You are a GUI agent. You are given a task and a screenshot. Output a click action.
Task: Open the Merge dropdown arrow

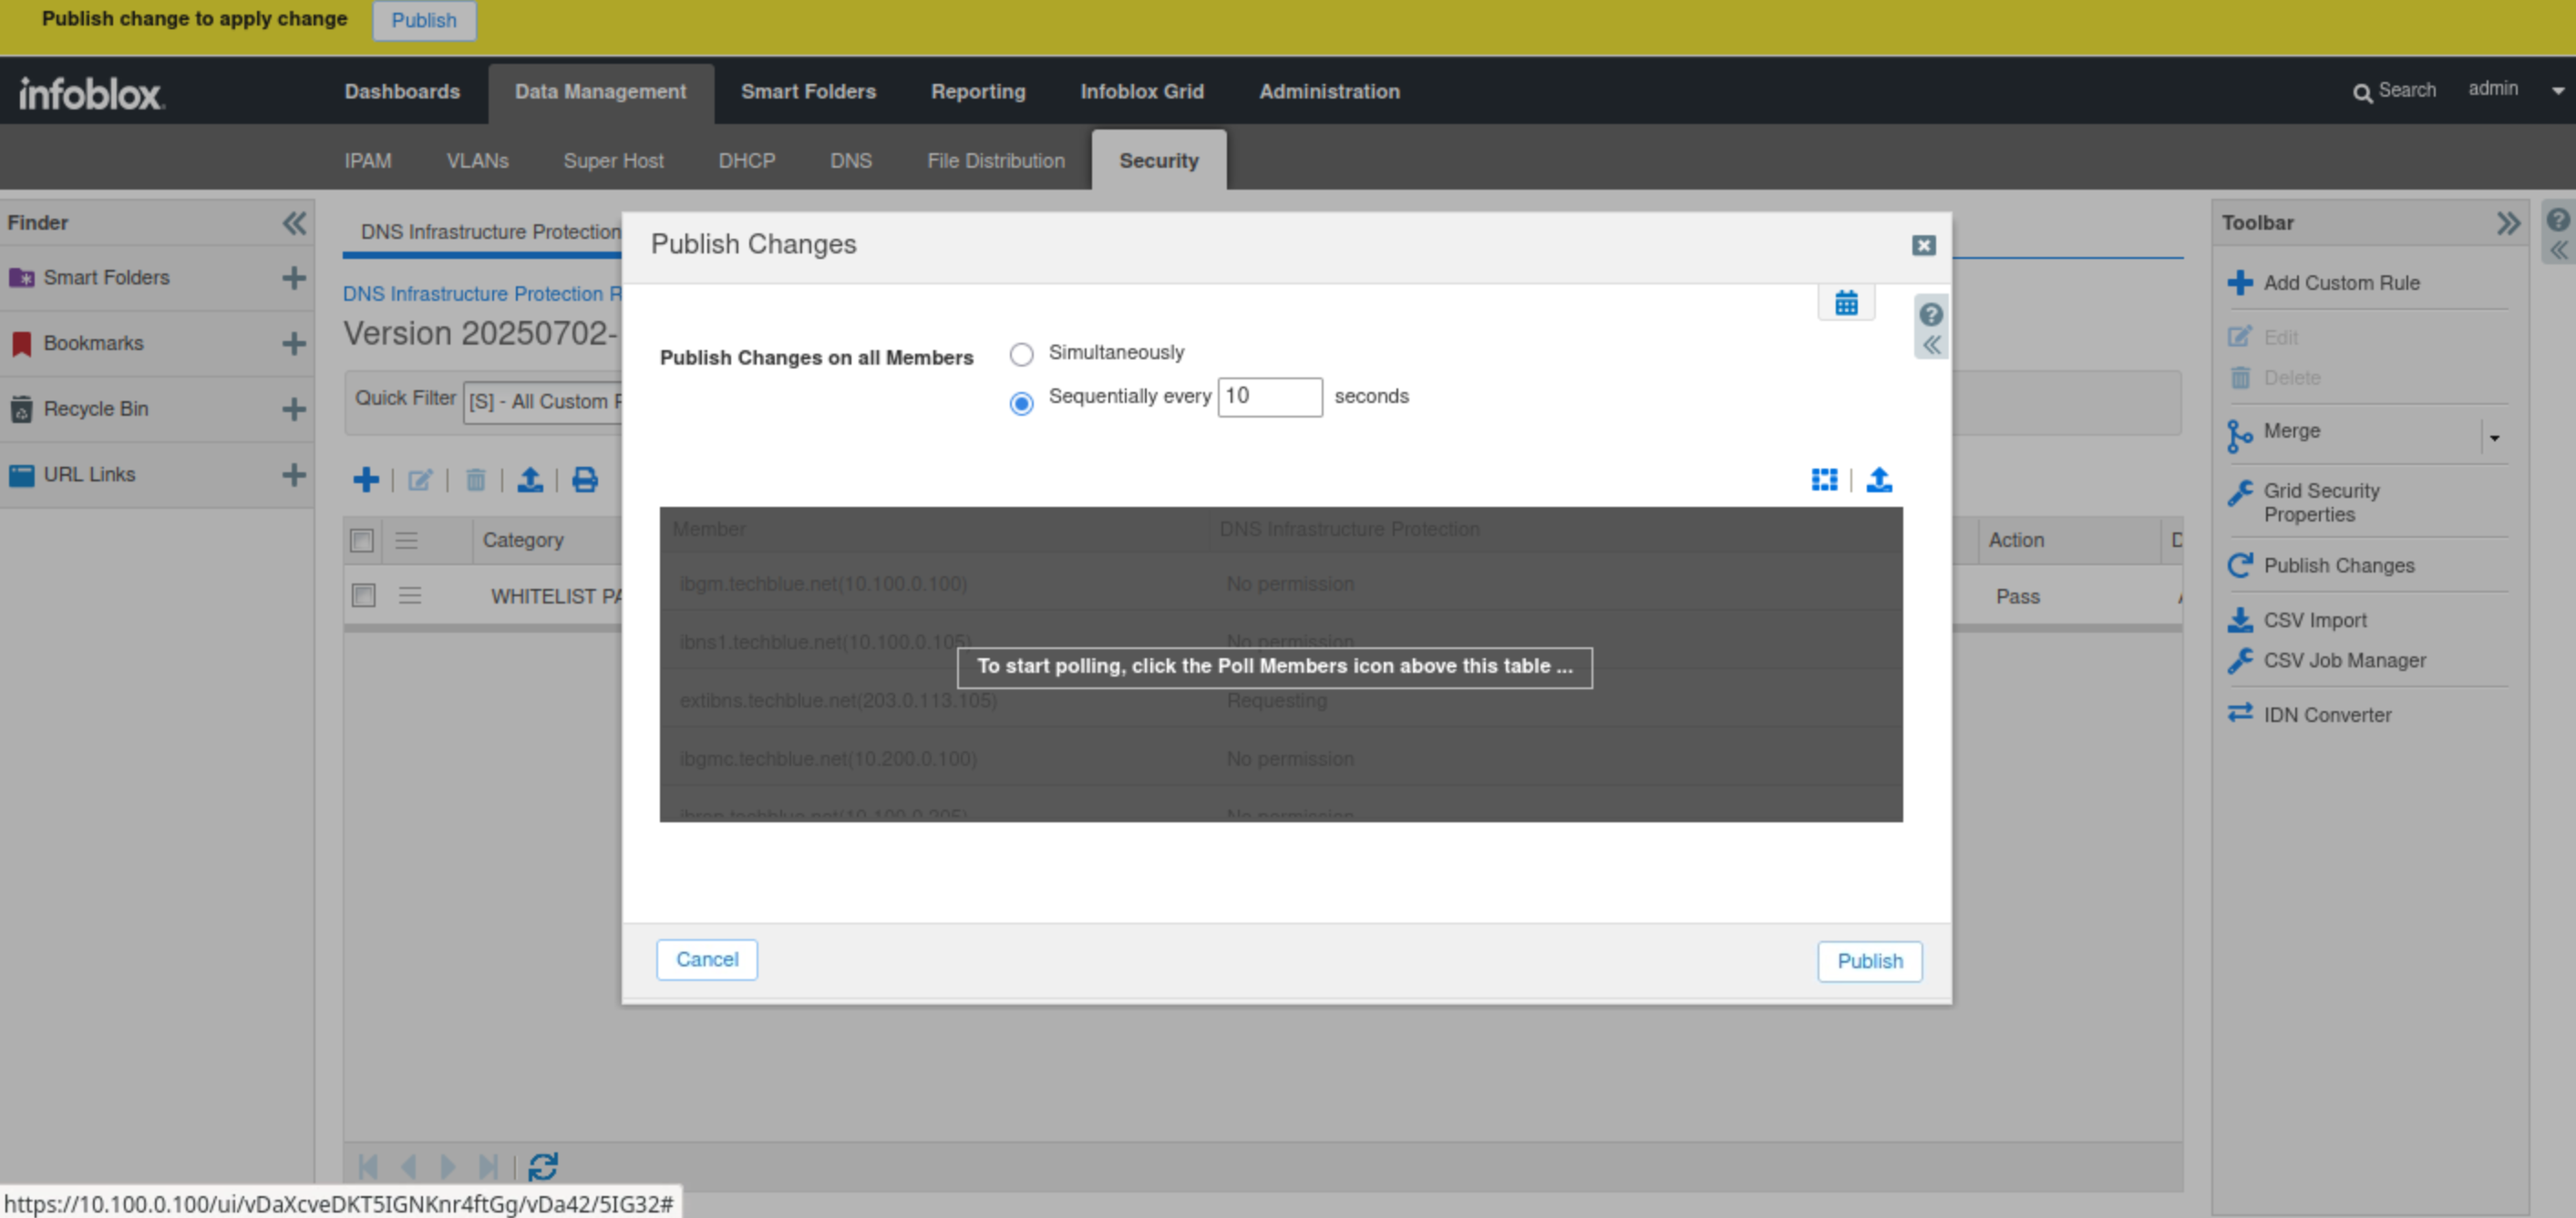point(2494,438)
